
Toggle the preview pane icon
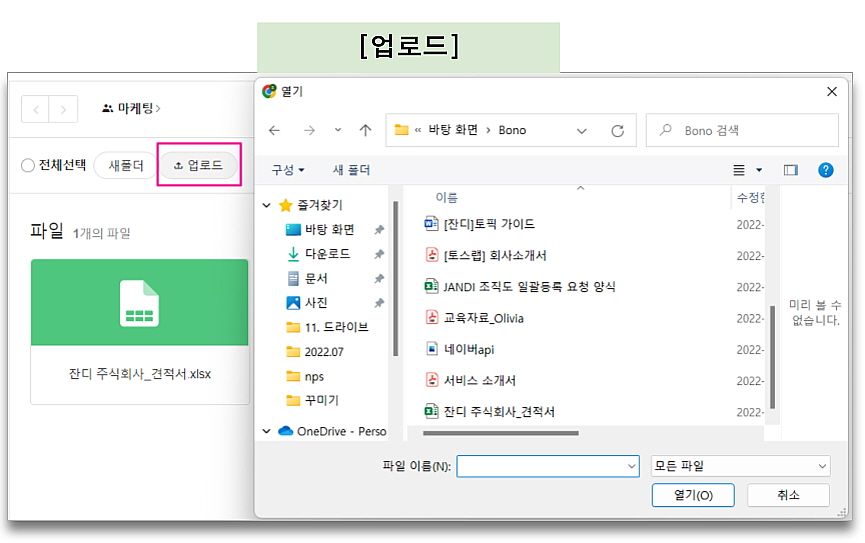(x=790, y=170)
